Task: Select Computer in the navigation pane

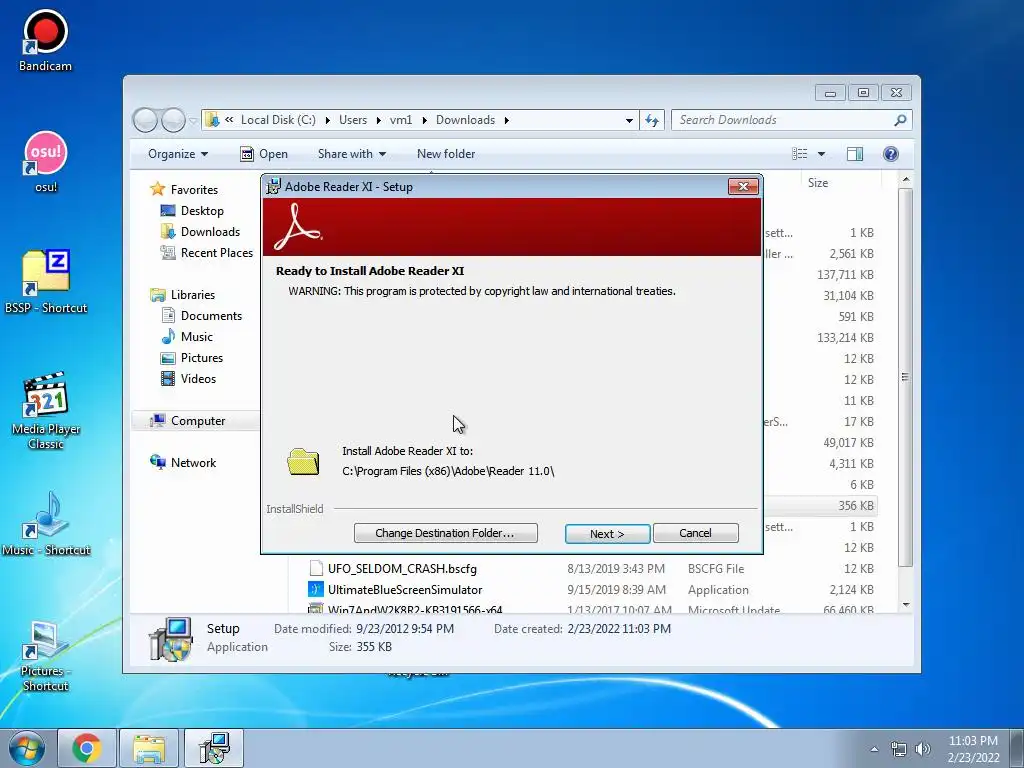Action: pyautogui.click(x=195, y=421)
